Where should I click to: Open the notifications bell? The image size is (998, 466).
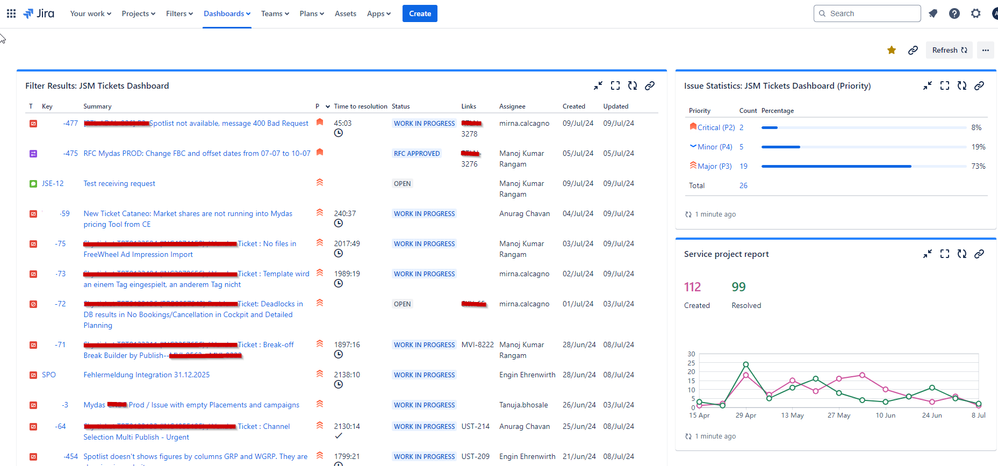[933, 13]
